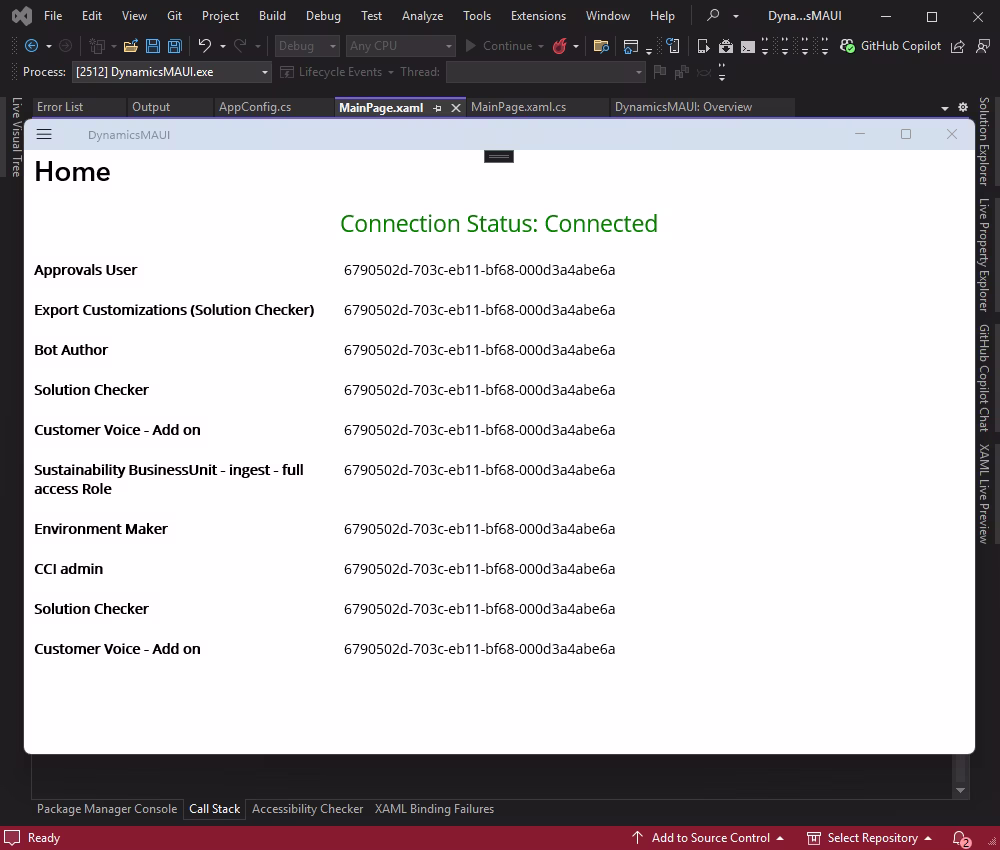The width and height of the screenshot is (1000, 850).
Task: Click the device refresh phone icon
Action: click(x=673, y=46)
